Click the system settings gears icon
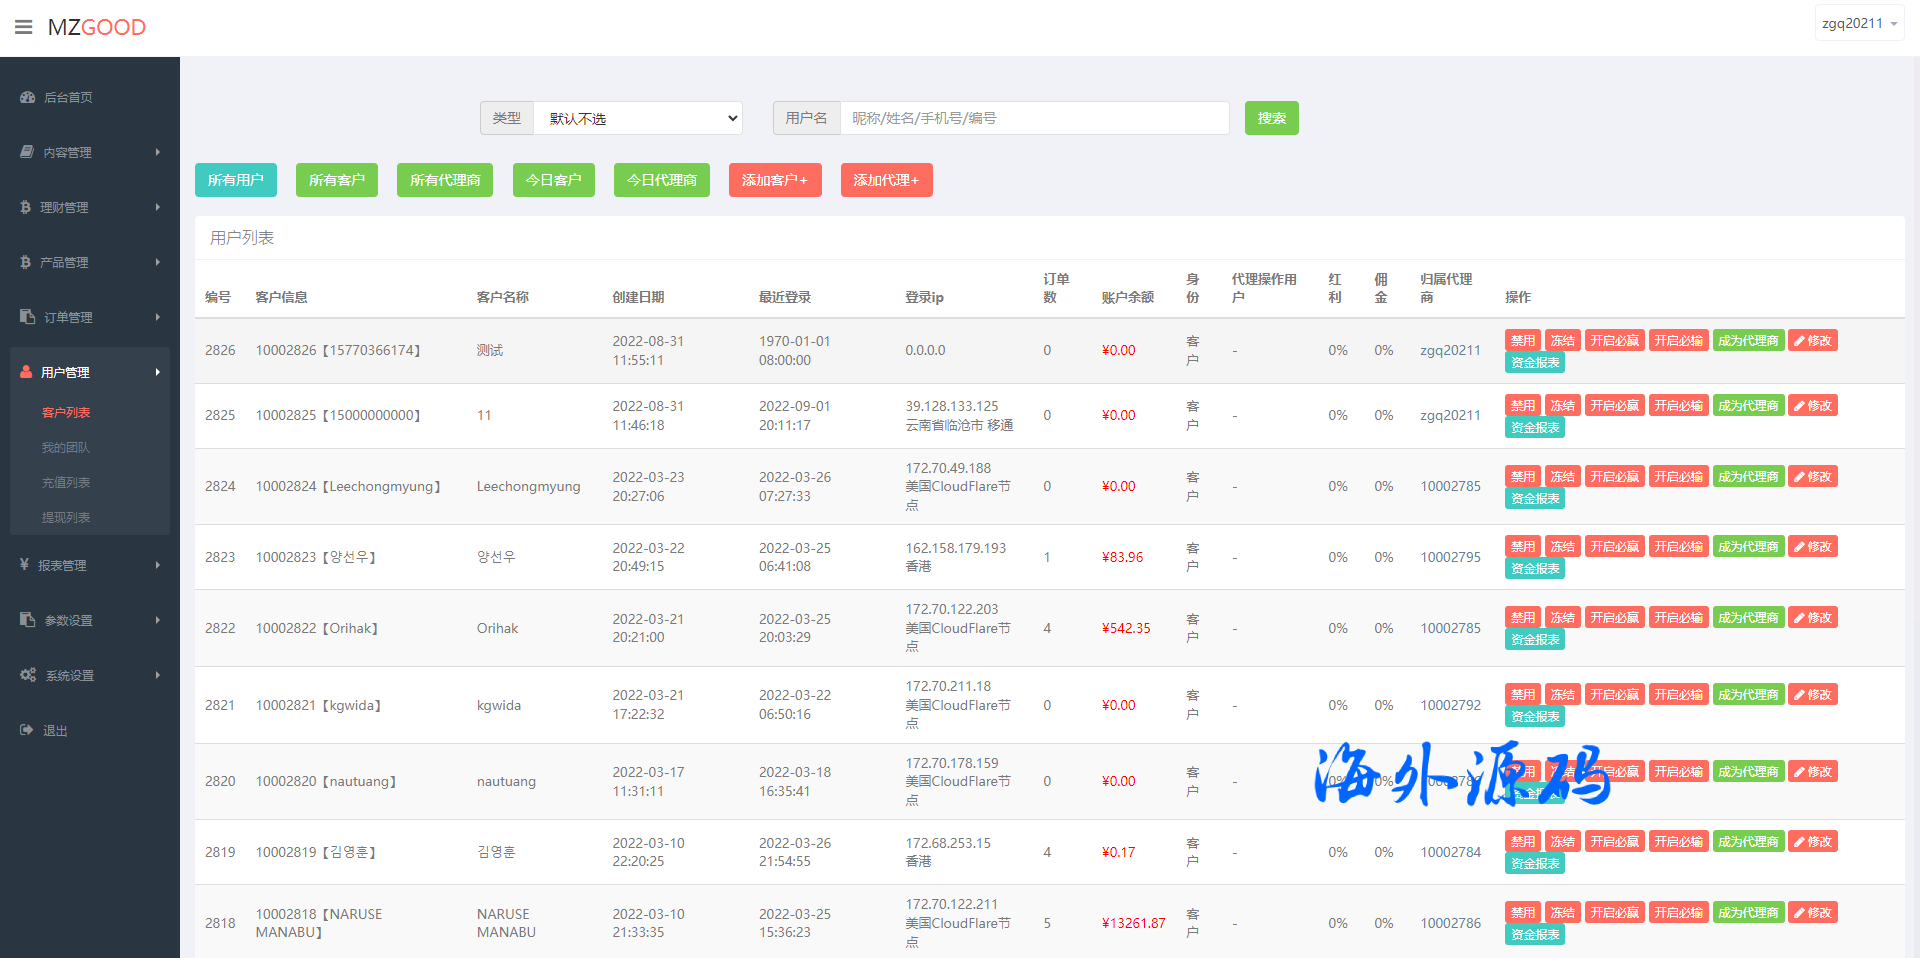The width and height of the screenshot is (1920, 958). (28, 675)
